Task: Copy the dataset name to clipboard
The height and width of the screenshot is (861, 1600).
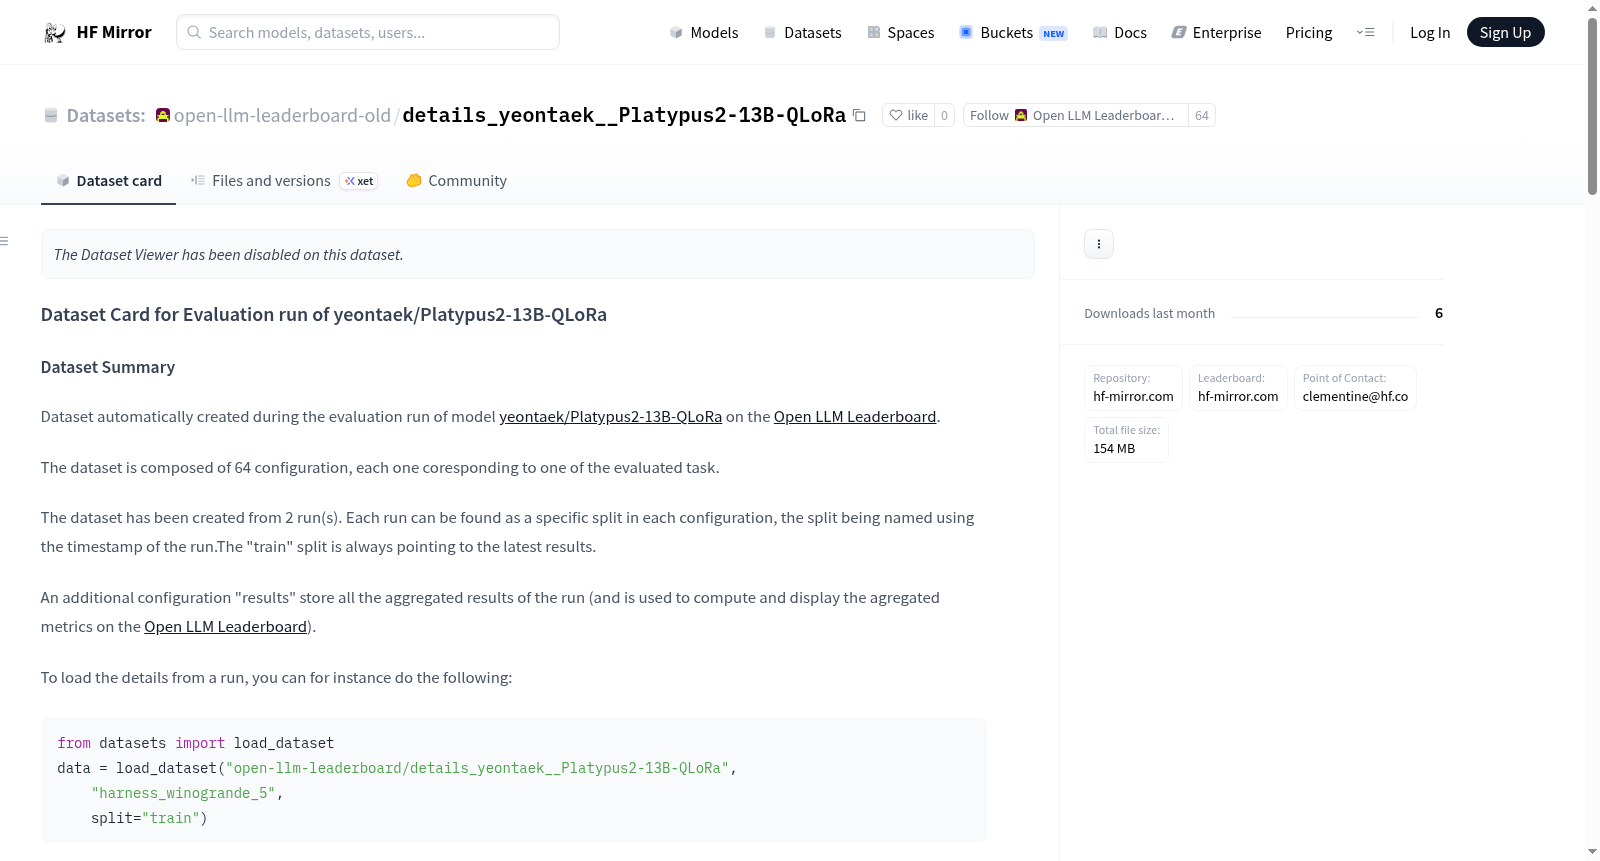Action: tap(859, 115)
